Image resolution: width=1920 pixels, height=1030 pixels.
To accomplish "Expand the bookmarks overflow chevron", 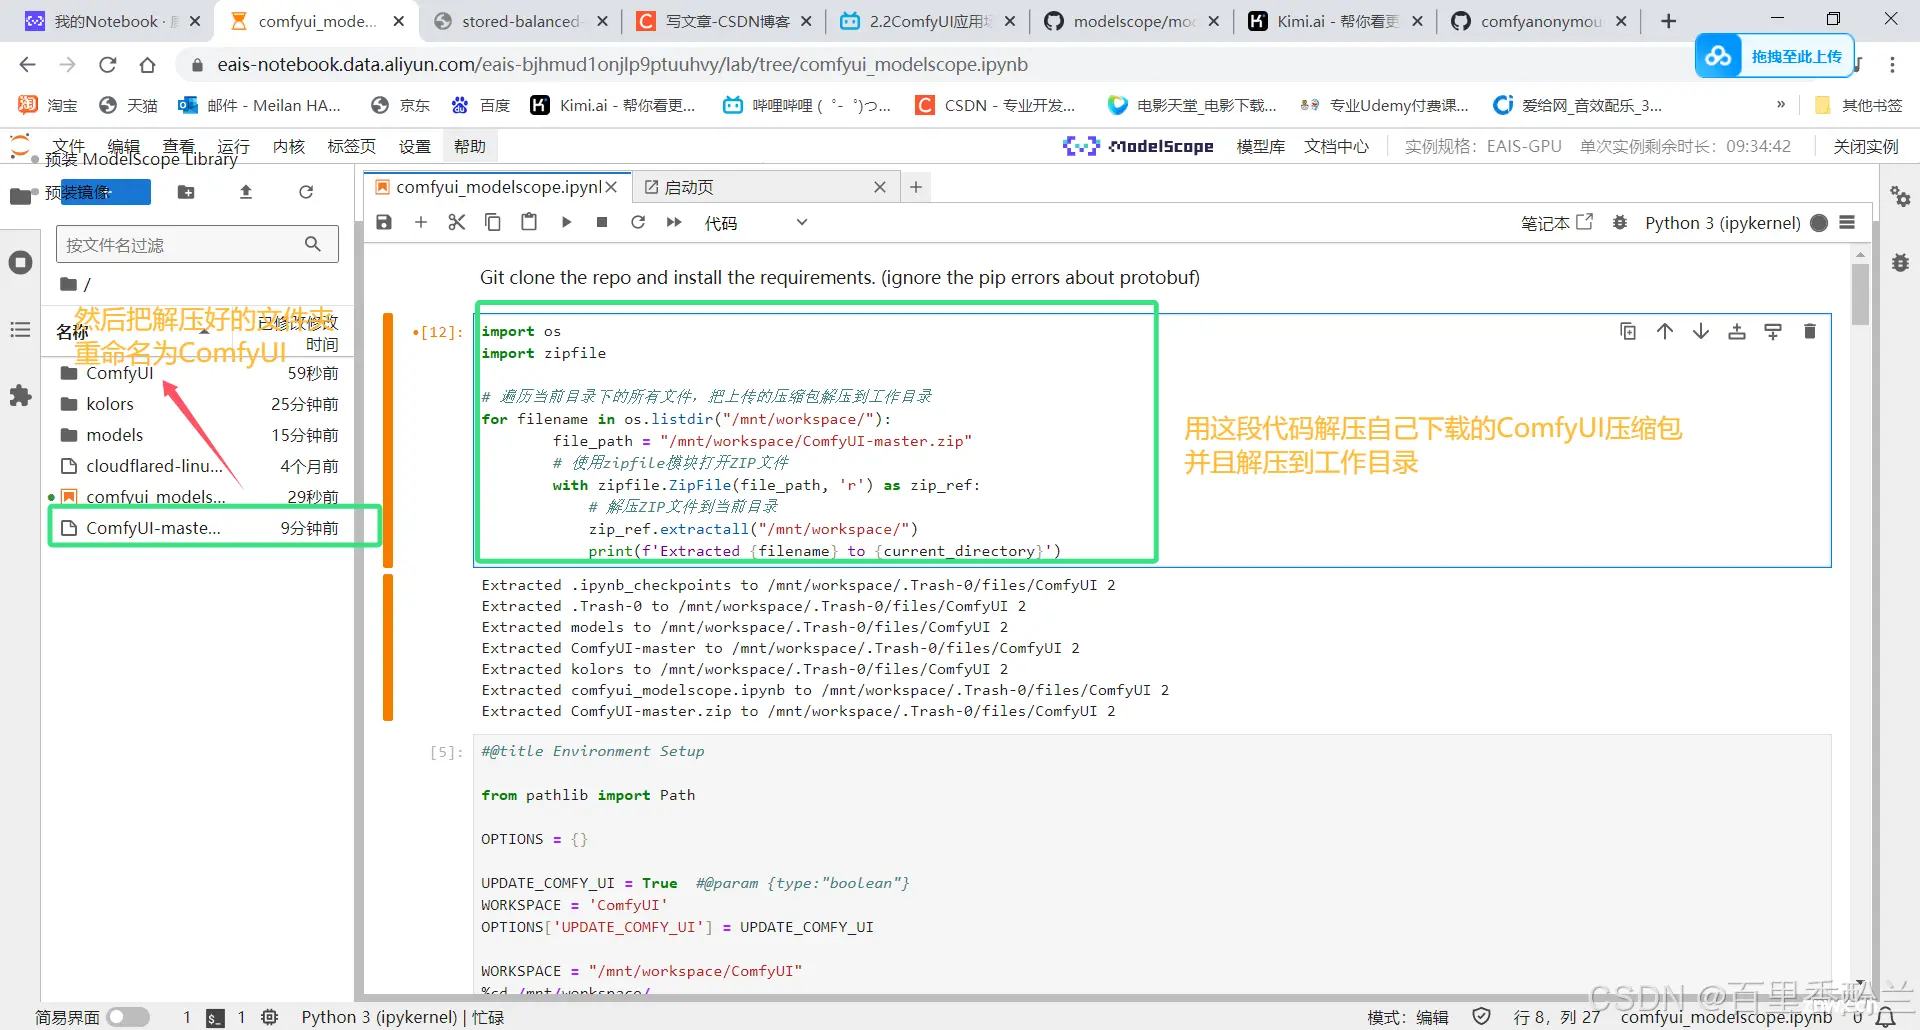I will point(1781,105).
